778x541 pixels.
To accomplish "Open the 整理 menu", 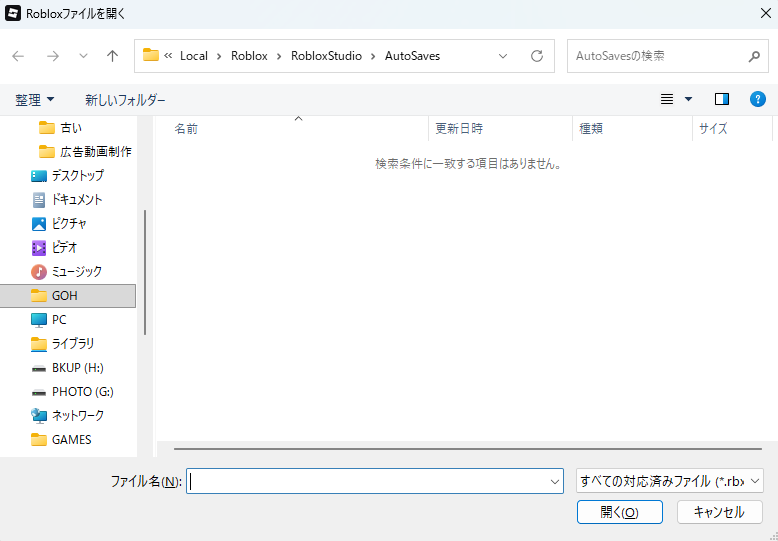I will pyautogui.click(x=35, y=100).
